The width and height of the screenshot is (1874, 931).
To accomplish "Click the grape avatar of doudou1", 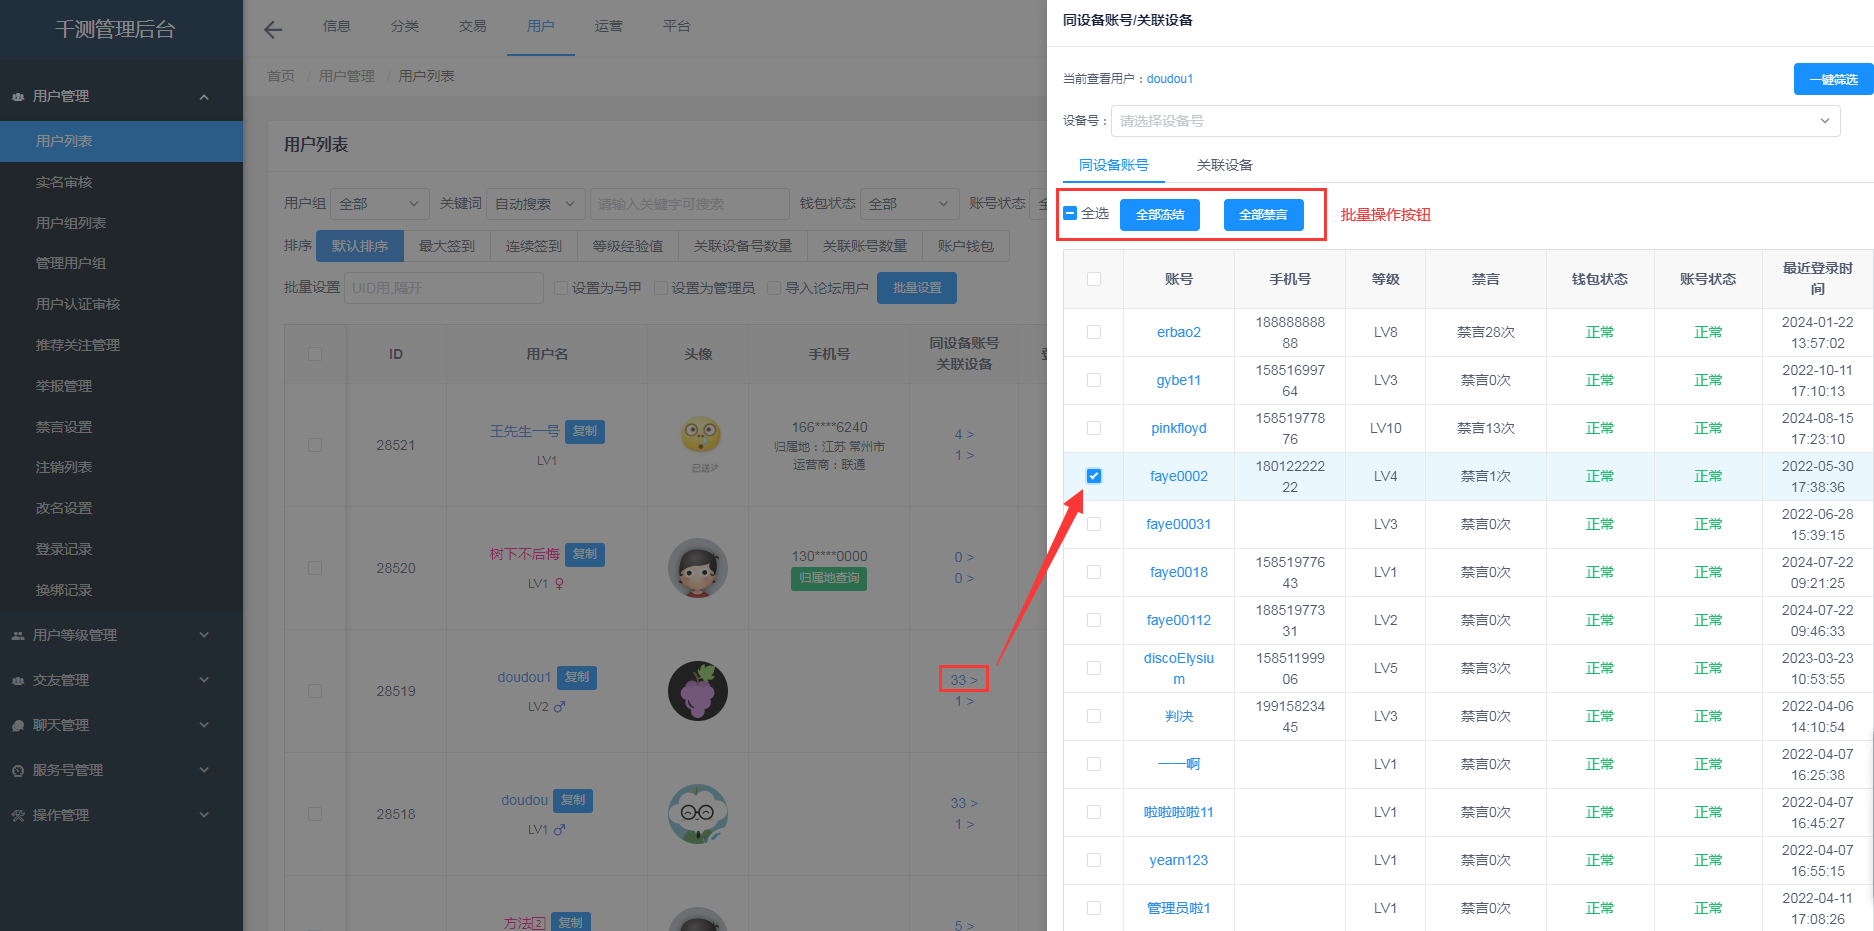I will tap(698, 691).
